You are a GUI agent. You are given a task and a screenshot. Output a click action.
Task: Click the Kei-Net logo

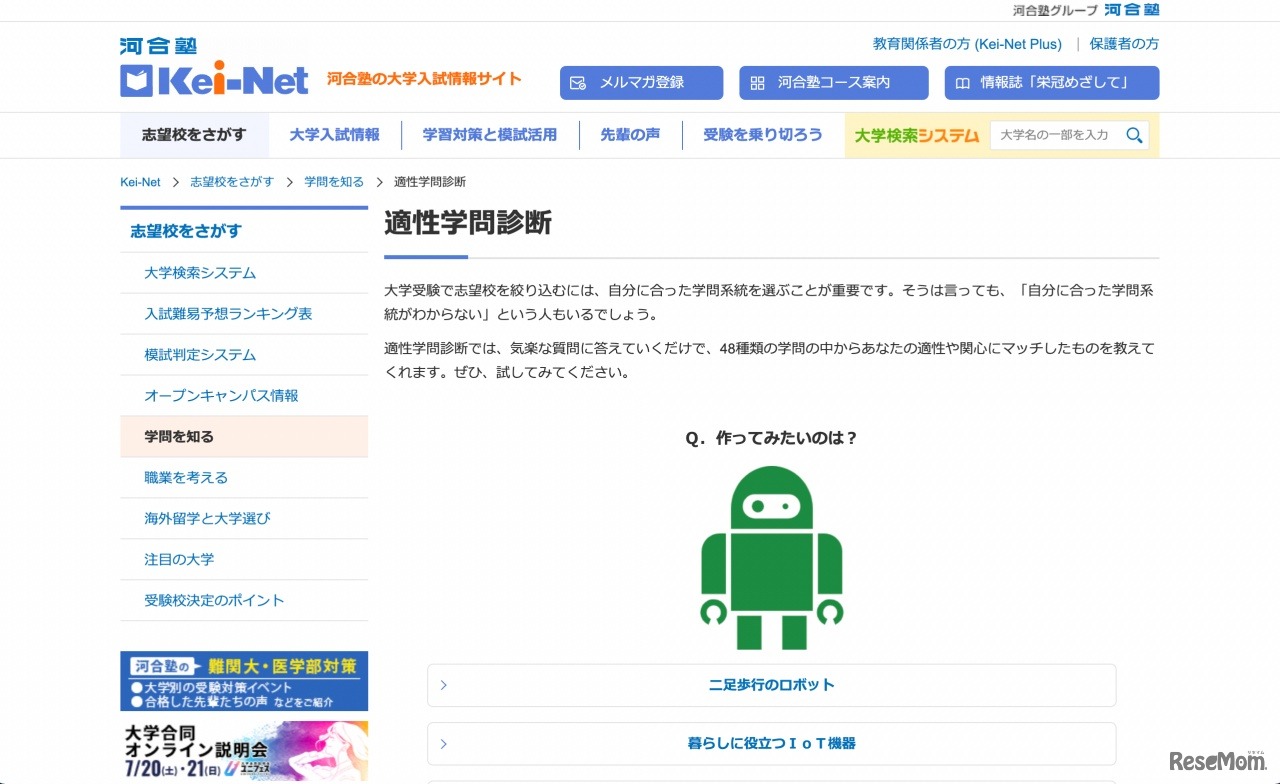(214, 80)
